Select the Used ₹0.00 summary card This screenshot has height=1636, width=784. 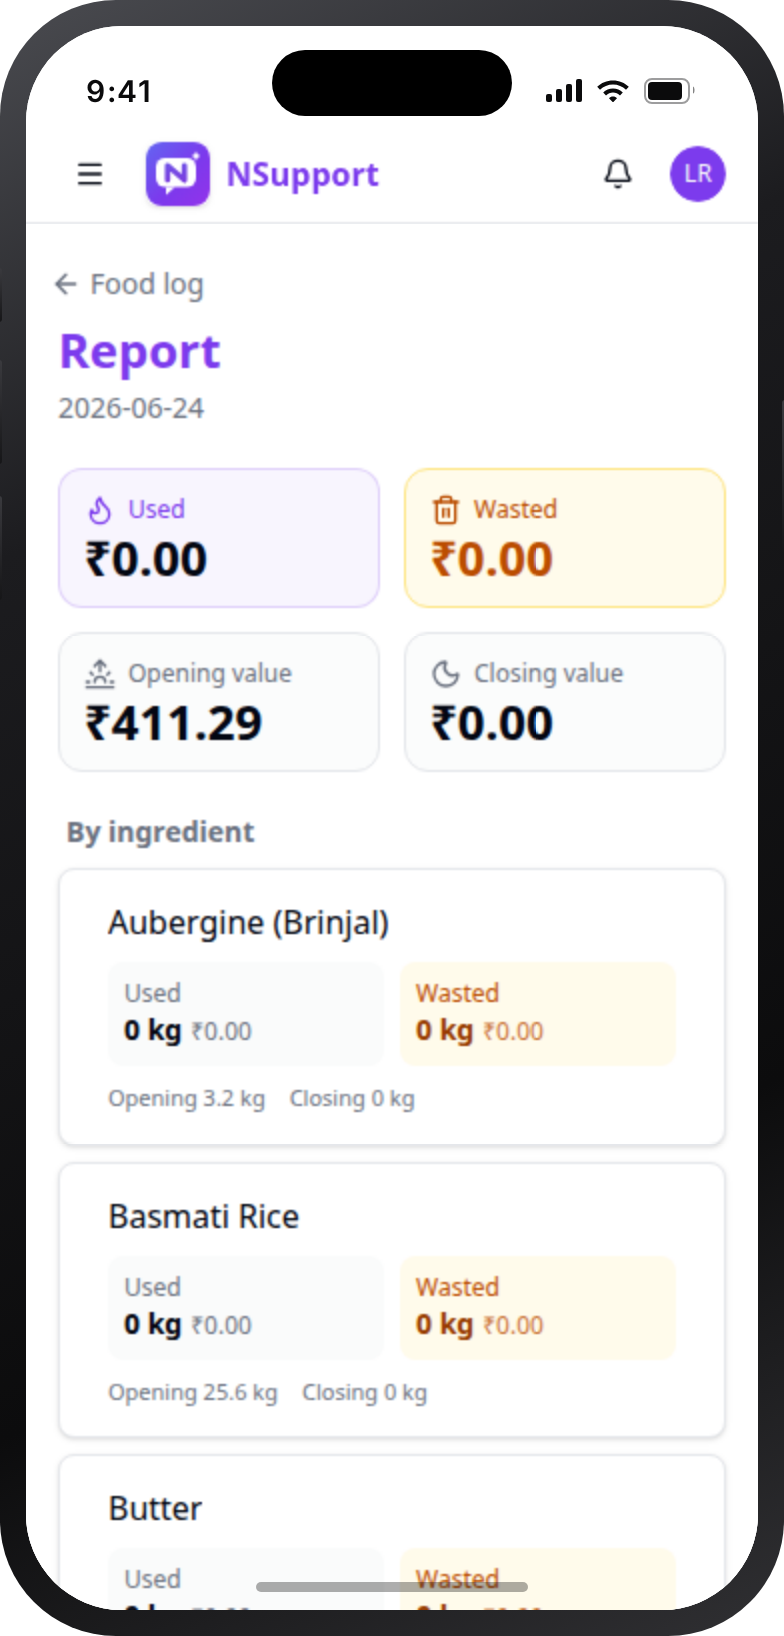coord(219,538)
